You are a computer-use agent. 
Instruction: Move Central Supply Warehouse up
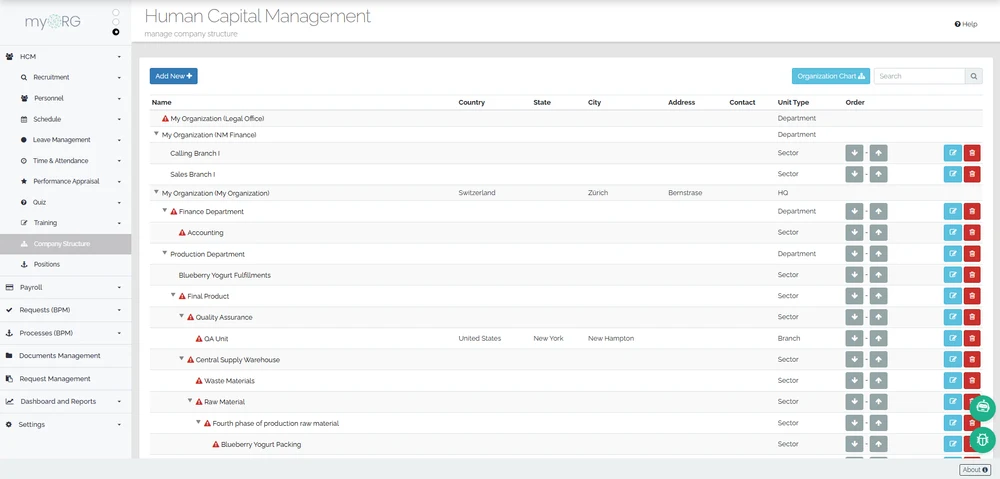point(878,360)
